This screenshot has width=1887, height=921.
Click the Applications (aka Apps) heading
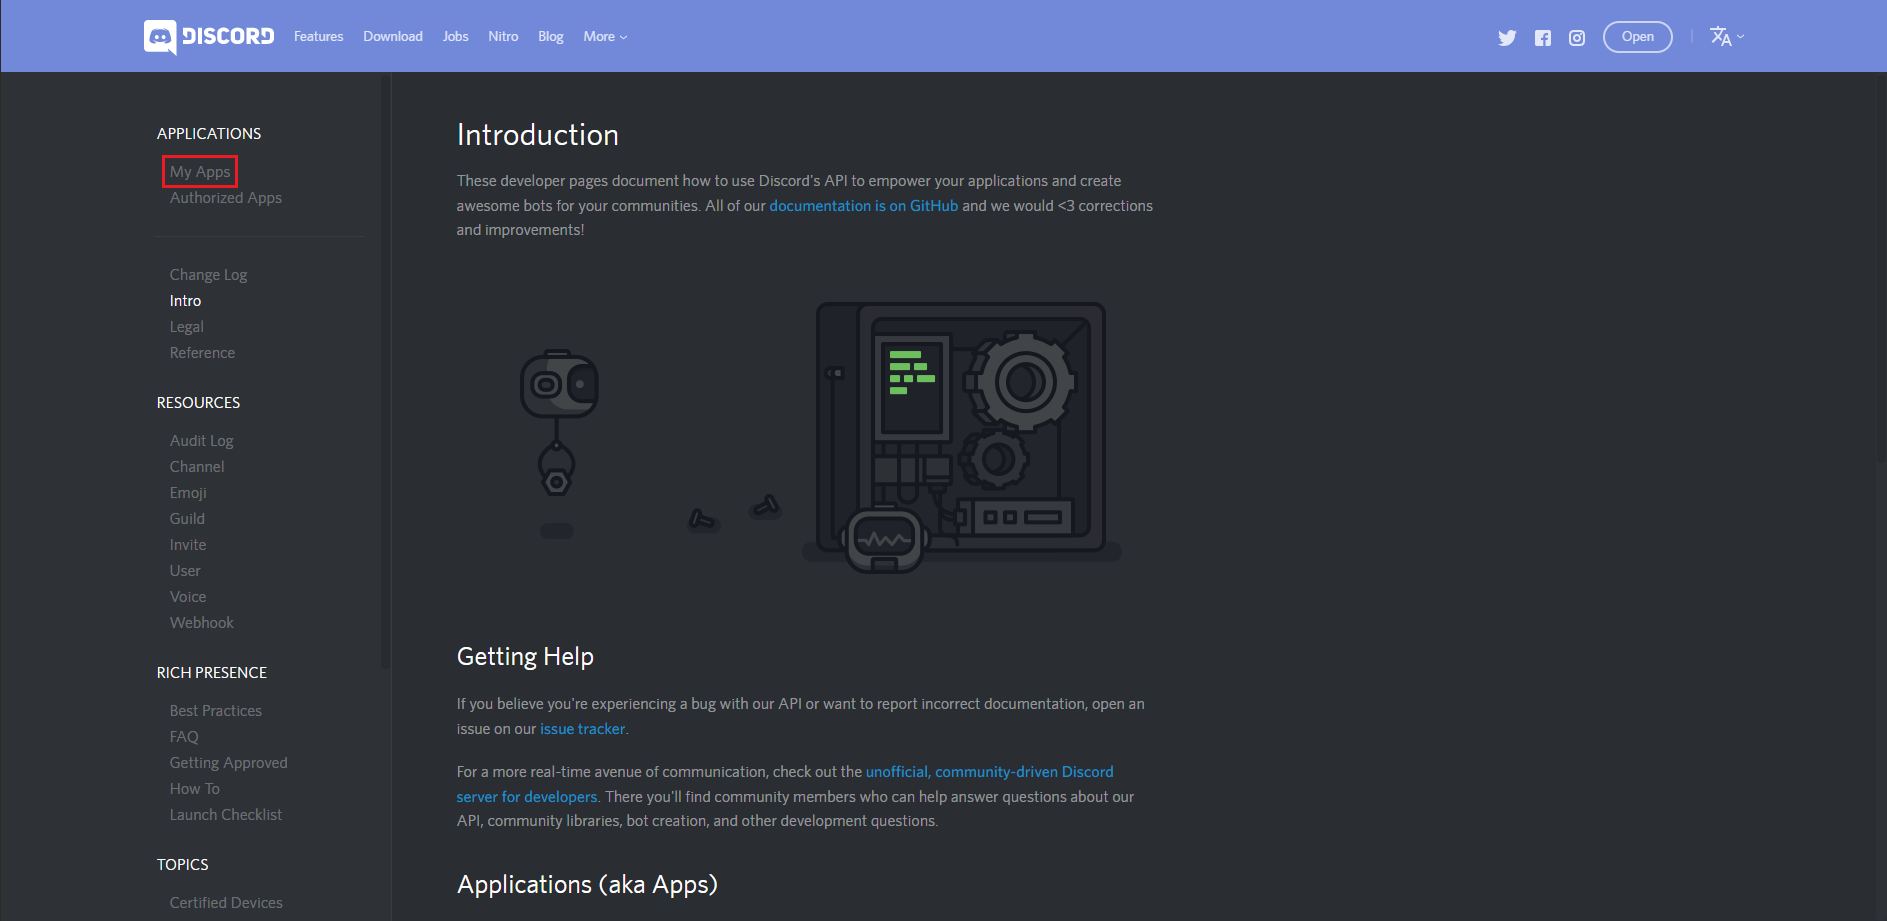tap(587, 885)
